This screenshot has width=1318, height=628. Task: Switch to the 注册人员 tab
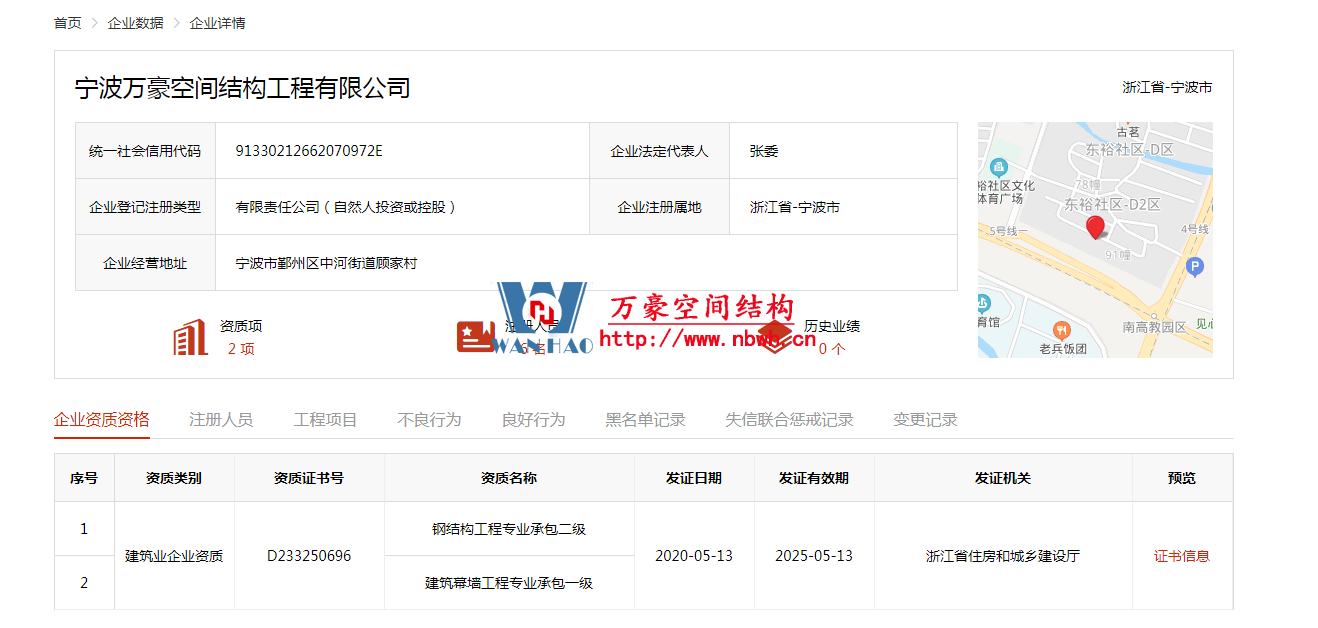221,420
